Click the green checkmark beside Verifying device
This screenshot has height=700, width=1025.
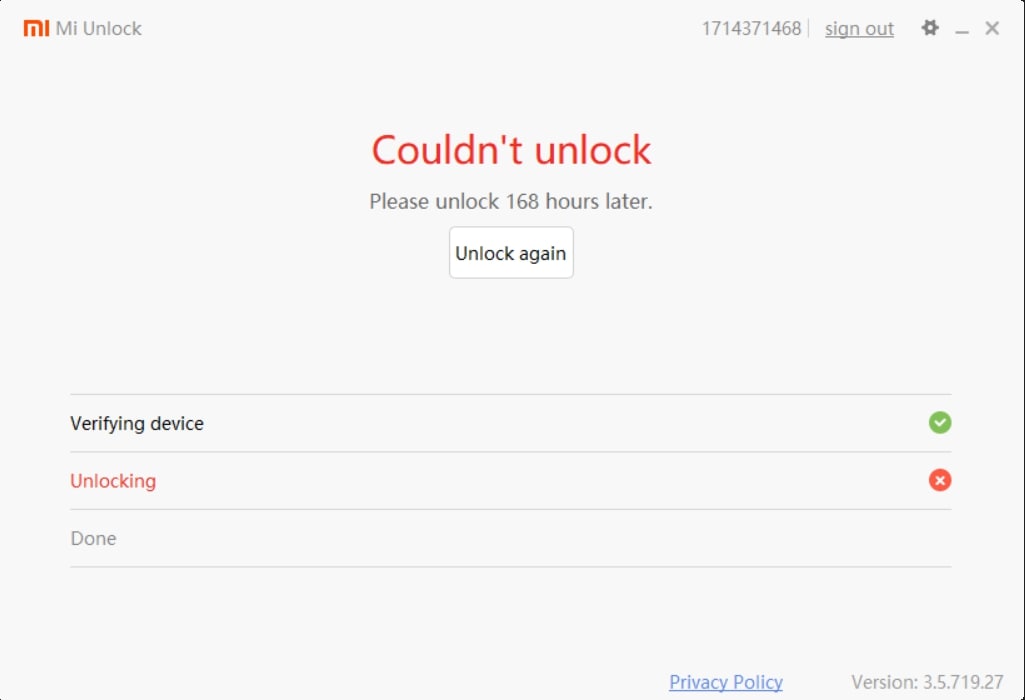coord(939,423)
